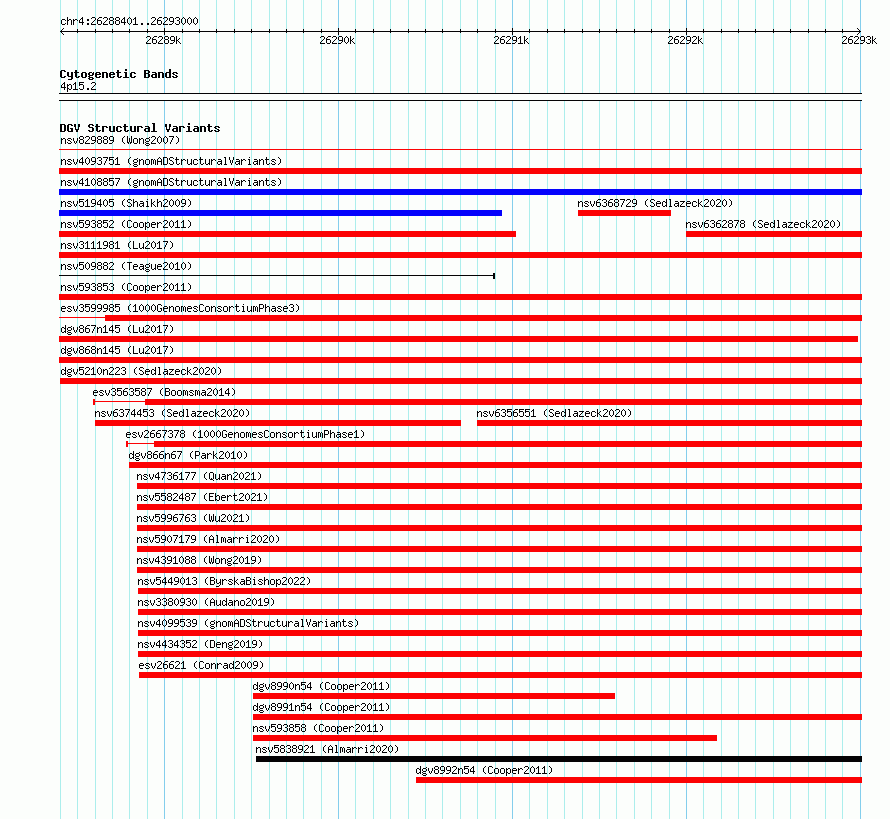Click the 26290k ruler tick label
The image size is (890, 819).
click(x=337, y=40)
